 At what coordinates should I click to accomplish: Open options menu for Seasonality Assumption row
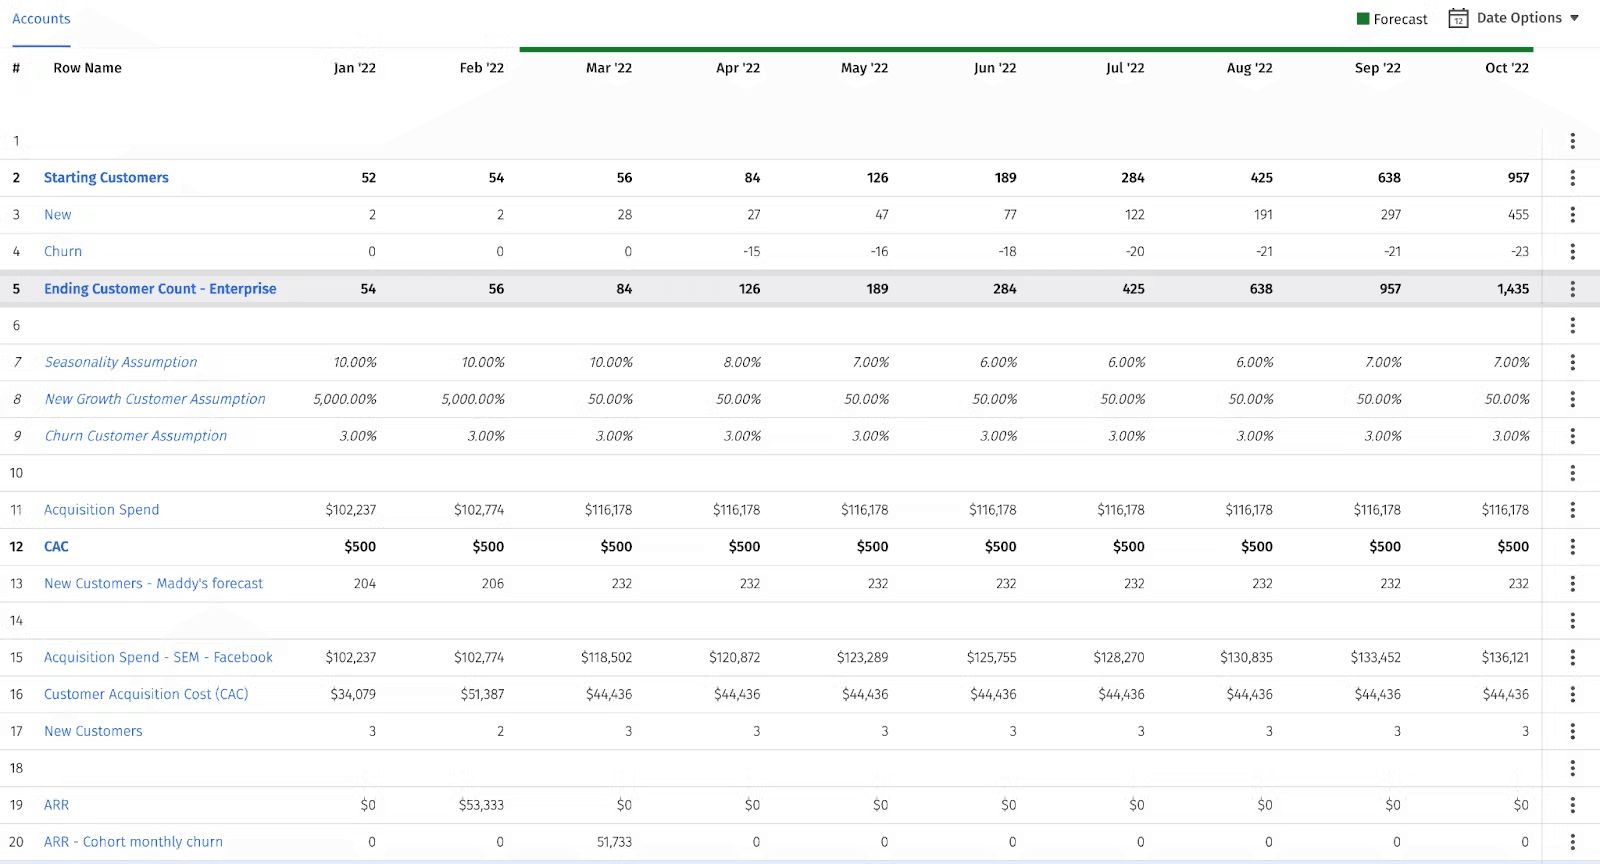pyautogui.click(x=1572, y=362)
